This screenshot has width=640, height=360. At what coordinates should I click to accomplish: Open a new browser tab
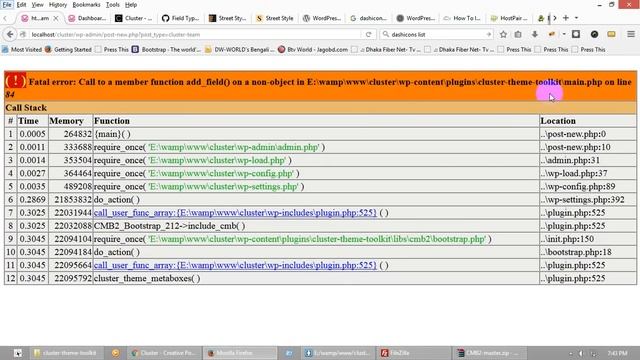click(x=566, y=18)
